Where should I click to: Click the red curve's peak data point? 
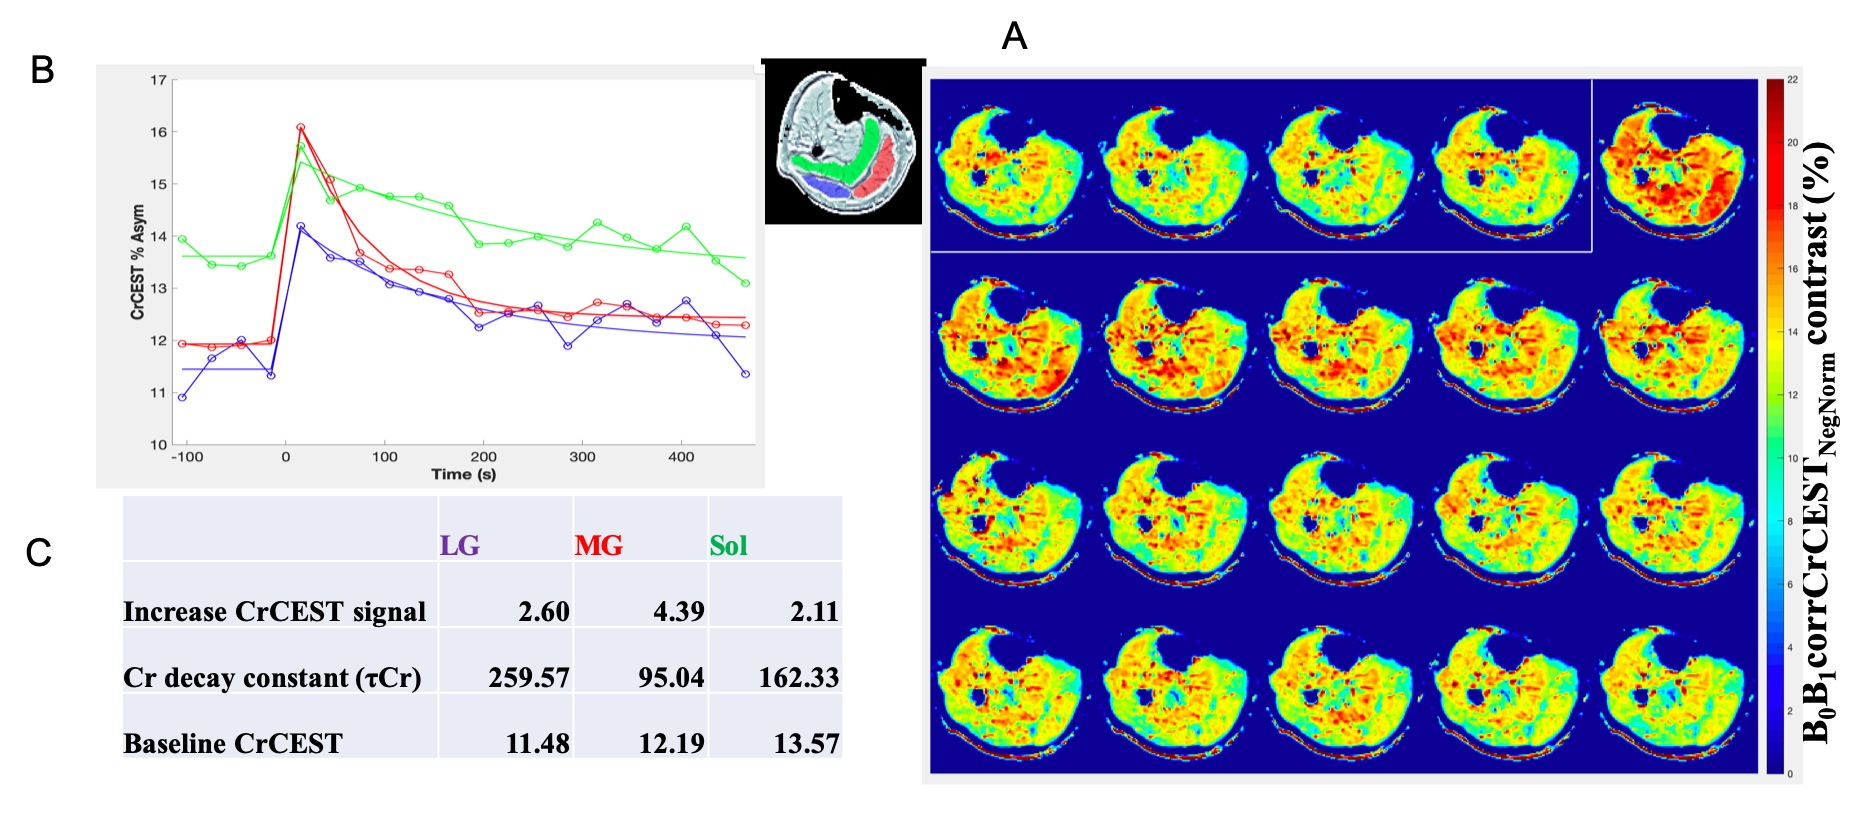pos(300,127)
